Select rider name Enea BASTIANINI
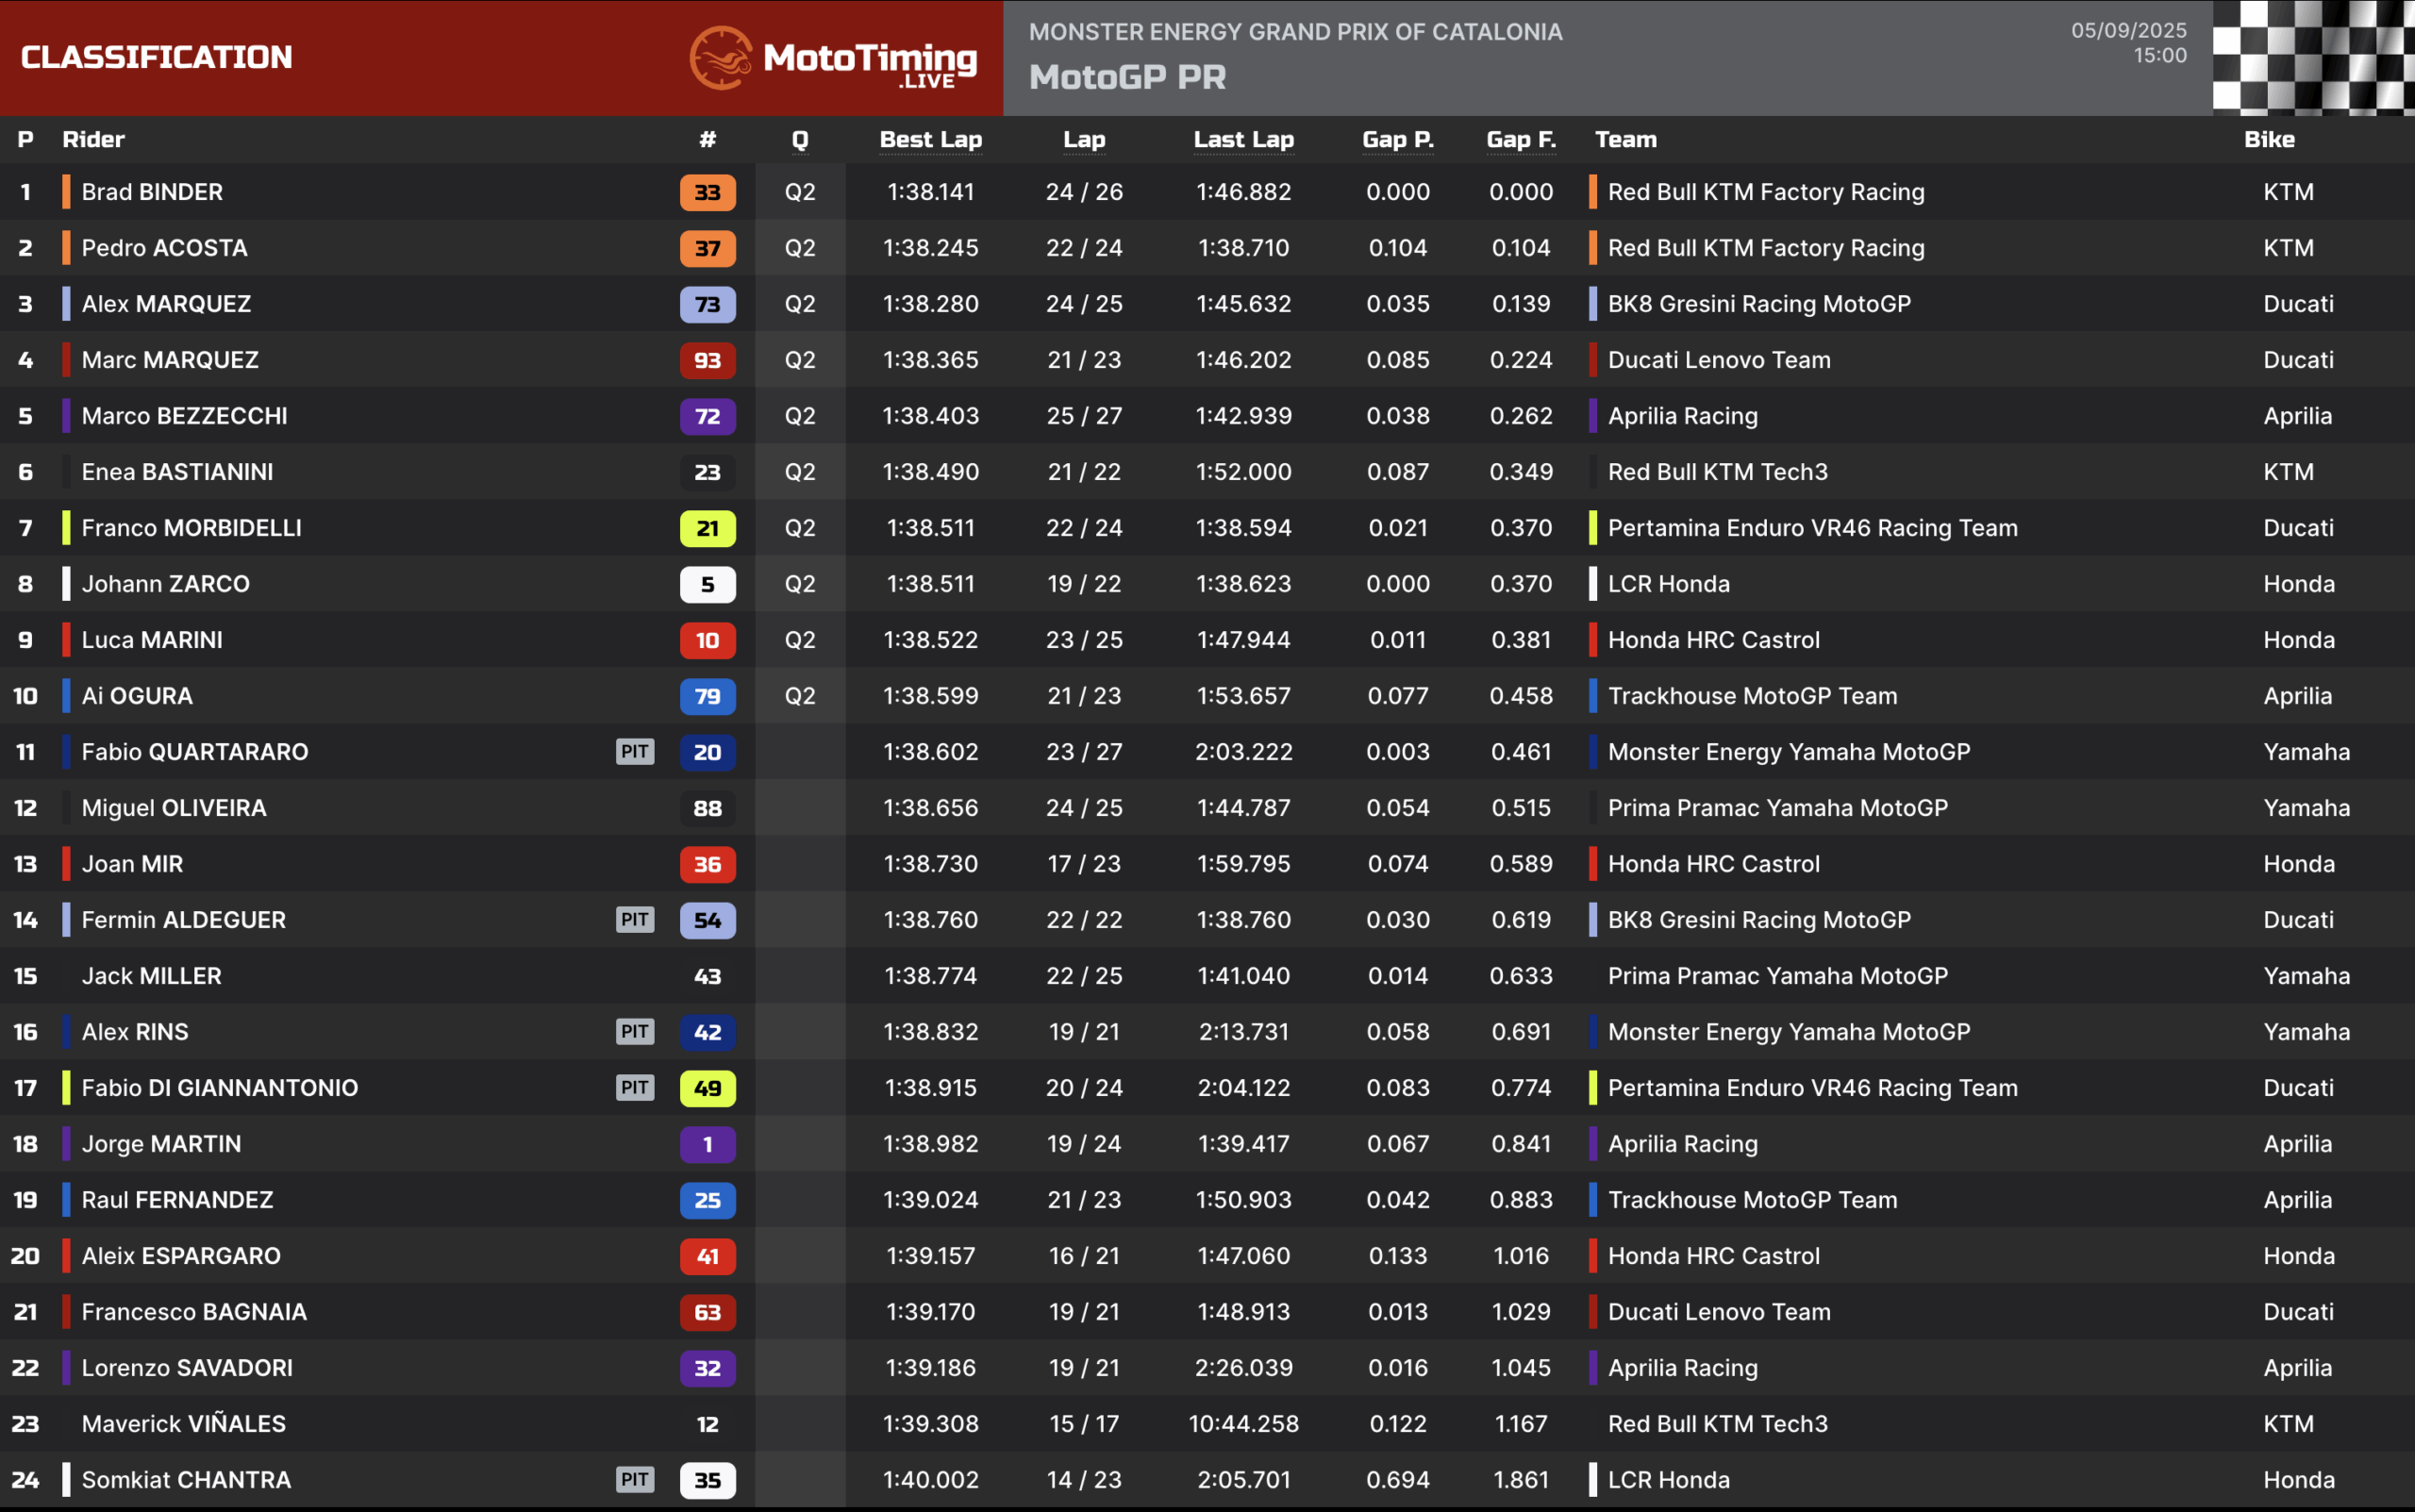Screen dimensions: 2415x1512 (177, 472)
